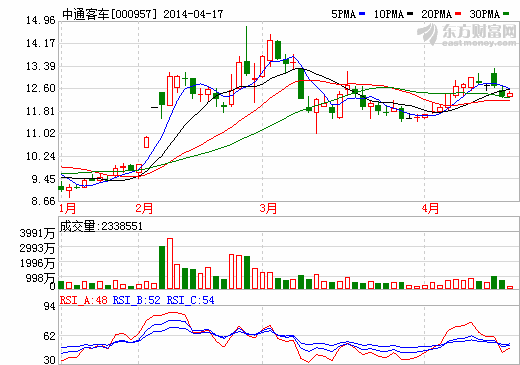Select the 30PMA legend label
The image size is (520, 365).
(484, 14)
